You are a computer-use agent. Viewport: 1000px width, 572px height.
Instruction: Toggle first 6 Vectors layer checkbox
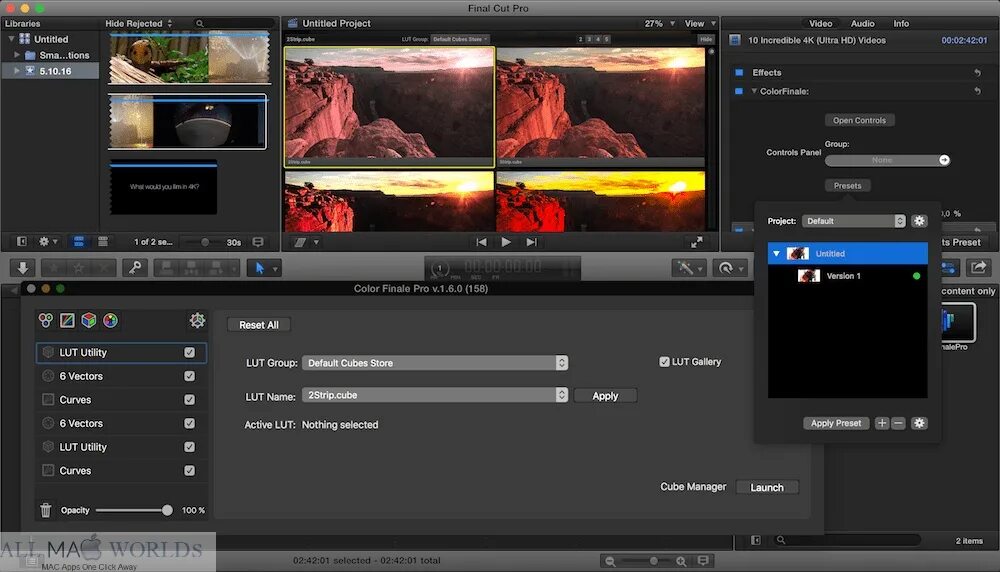coord(189,376)
